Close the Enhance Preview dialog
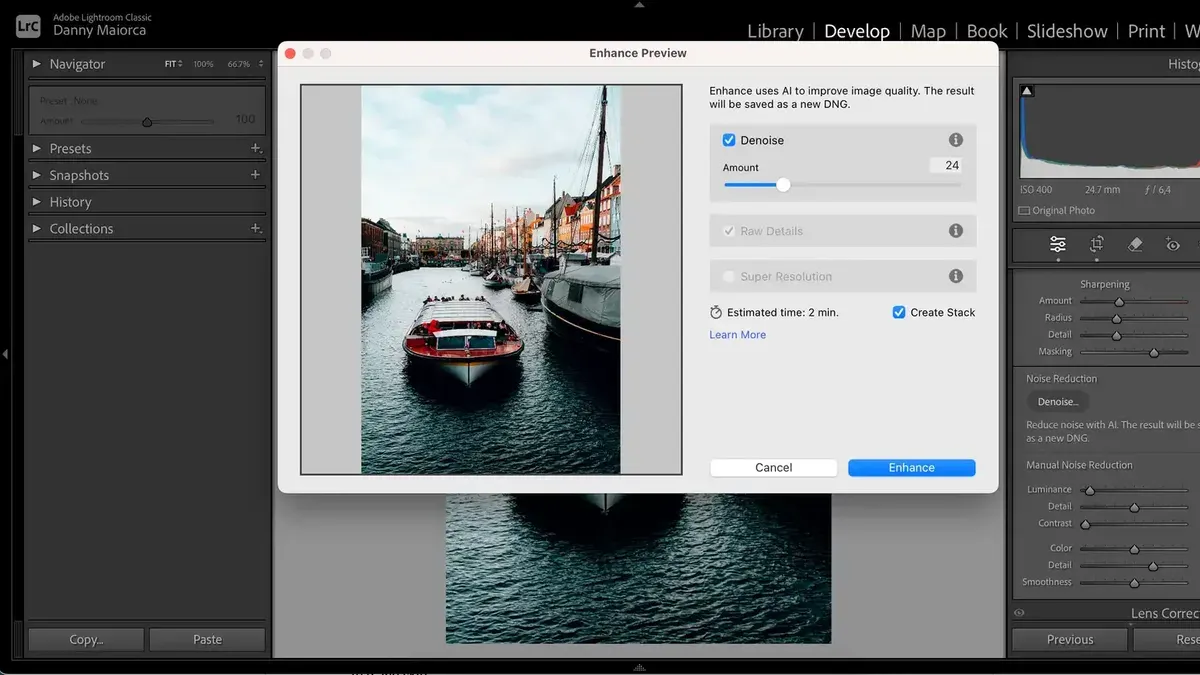The height and width of the screenshot is (675, 1200). 290,53
